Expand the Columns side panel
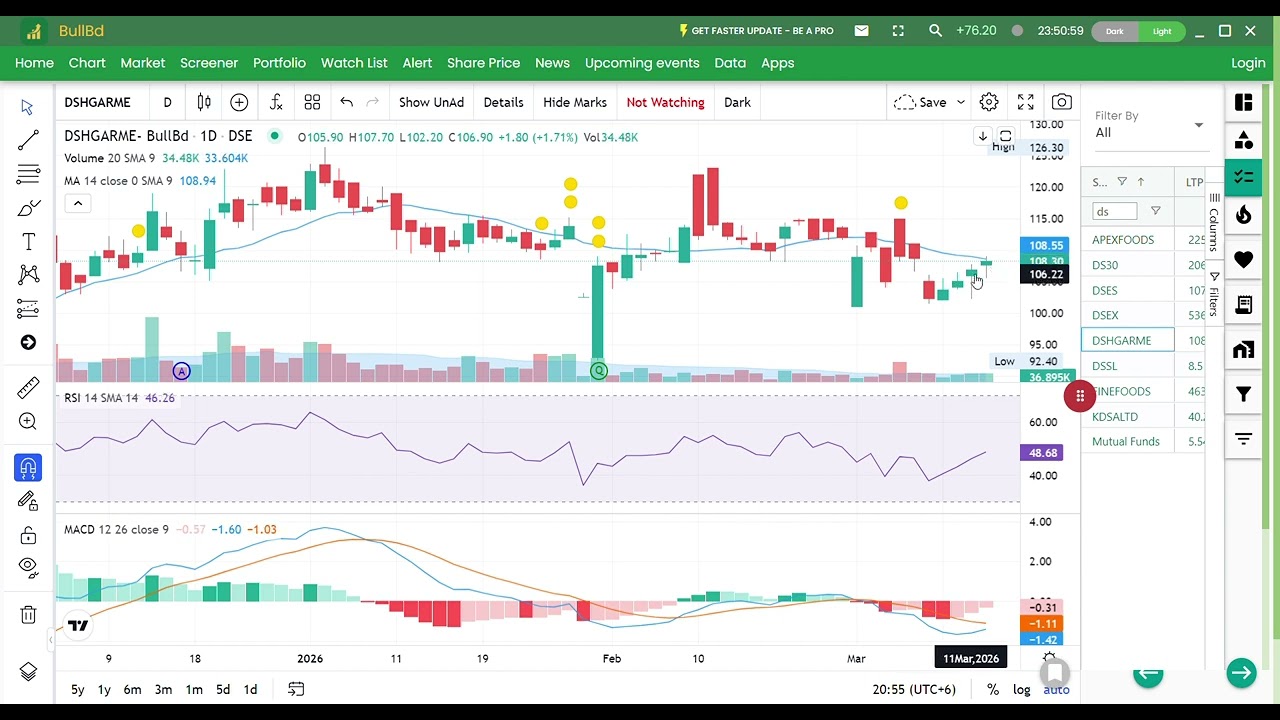 (x=1214, y=224)
